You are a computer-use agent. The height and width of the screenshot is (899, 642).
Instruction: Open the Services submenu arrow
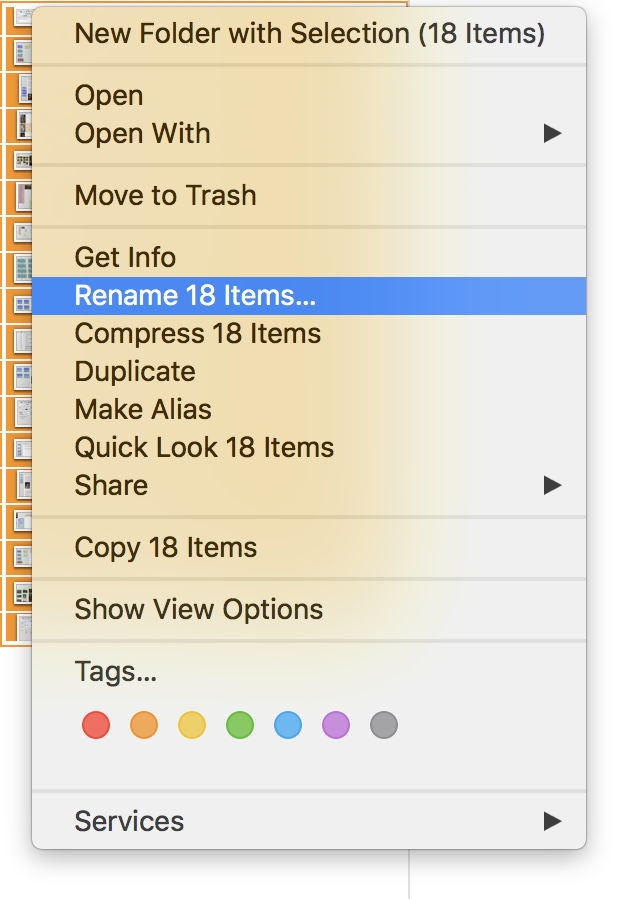click(x=552, y=821)
